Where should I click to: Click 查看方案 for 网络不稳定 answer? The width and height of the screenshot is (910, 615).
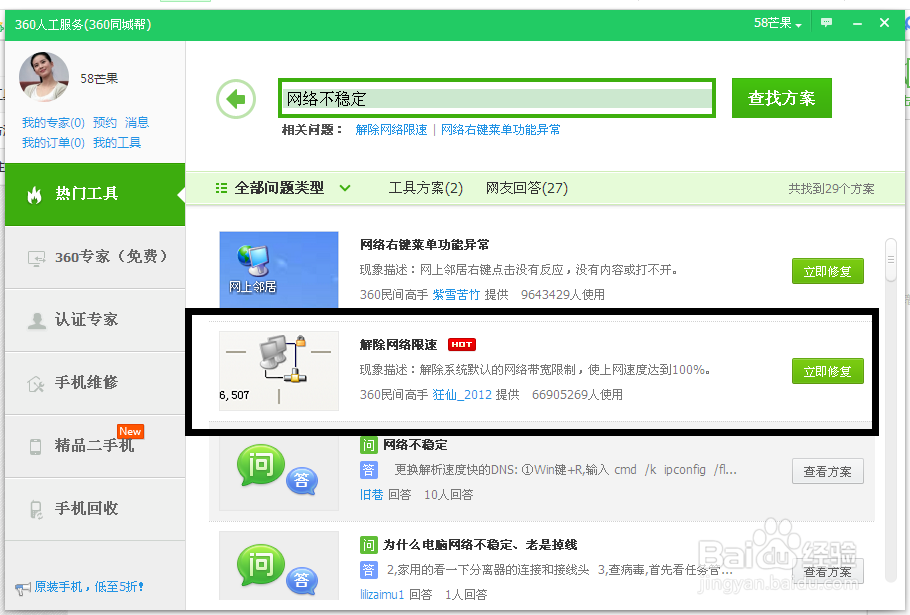tap(828, 471)
